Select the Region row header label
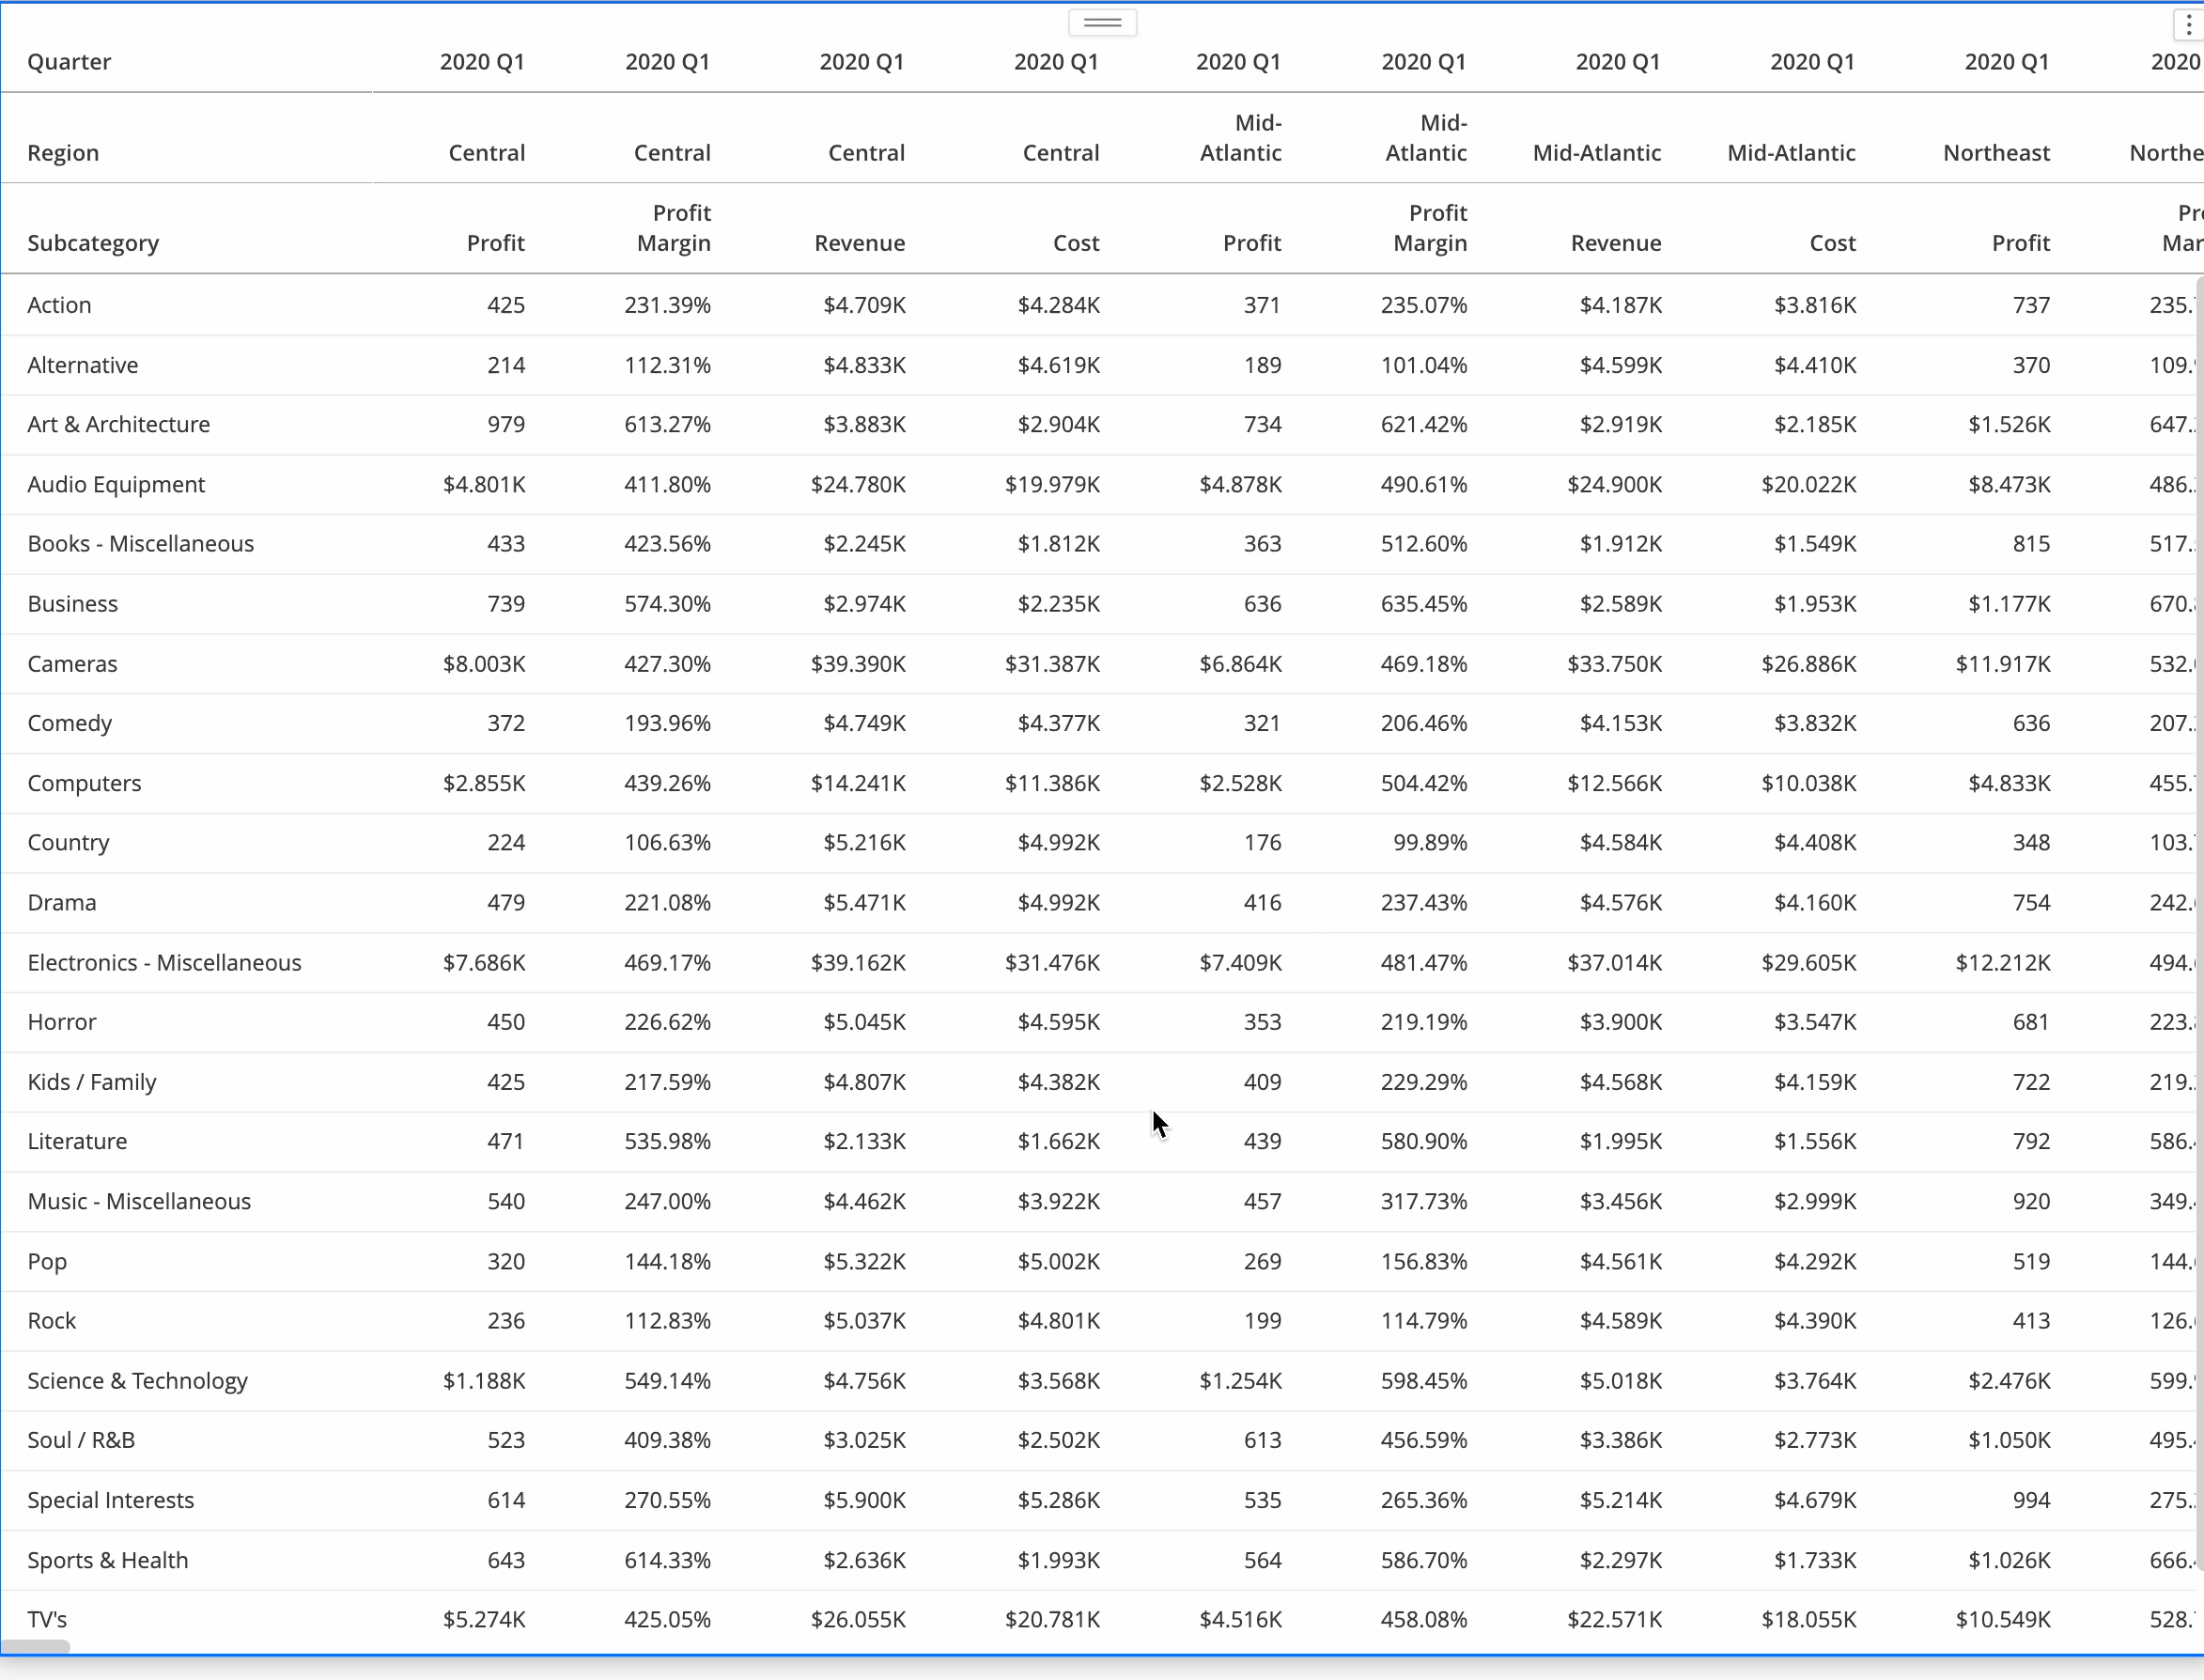 click(x=63, y=153)
